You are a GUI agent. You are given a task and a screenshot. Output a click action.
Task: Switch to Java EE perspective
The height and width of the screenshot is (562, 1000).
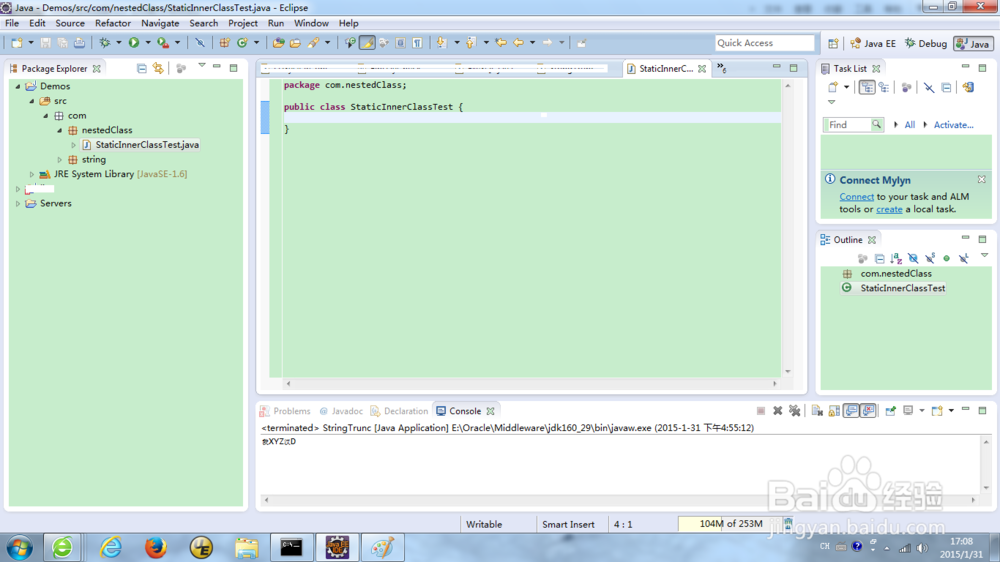872,43
